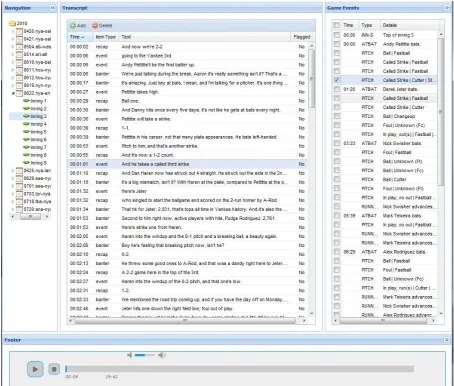Open Inning 2 under the 0622 game
This screenshot has height=386, width=454.
35,109
